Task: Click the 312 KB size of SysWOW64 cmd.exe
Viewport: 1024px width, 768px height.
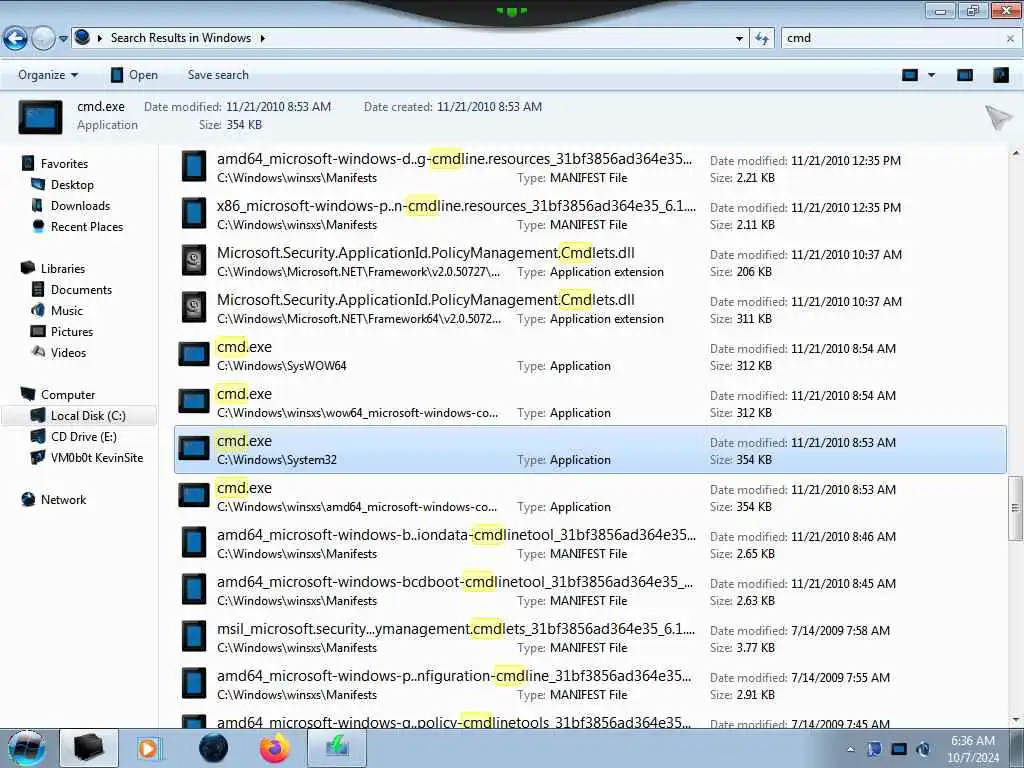Action: [754, 366]
